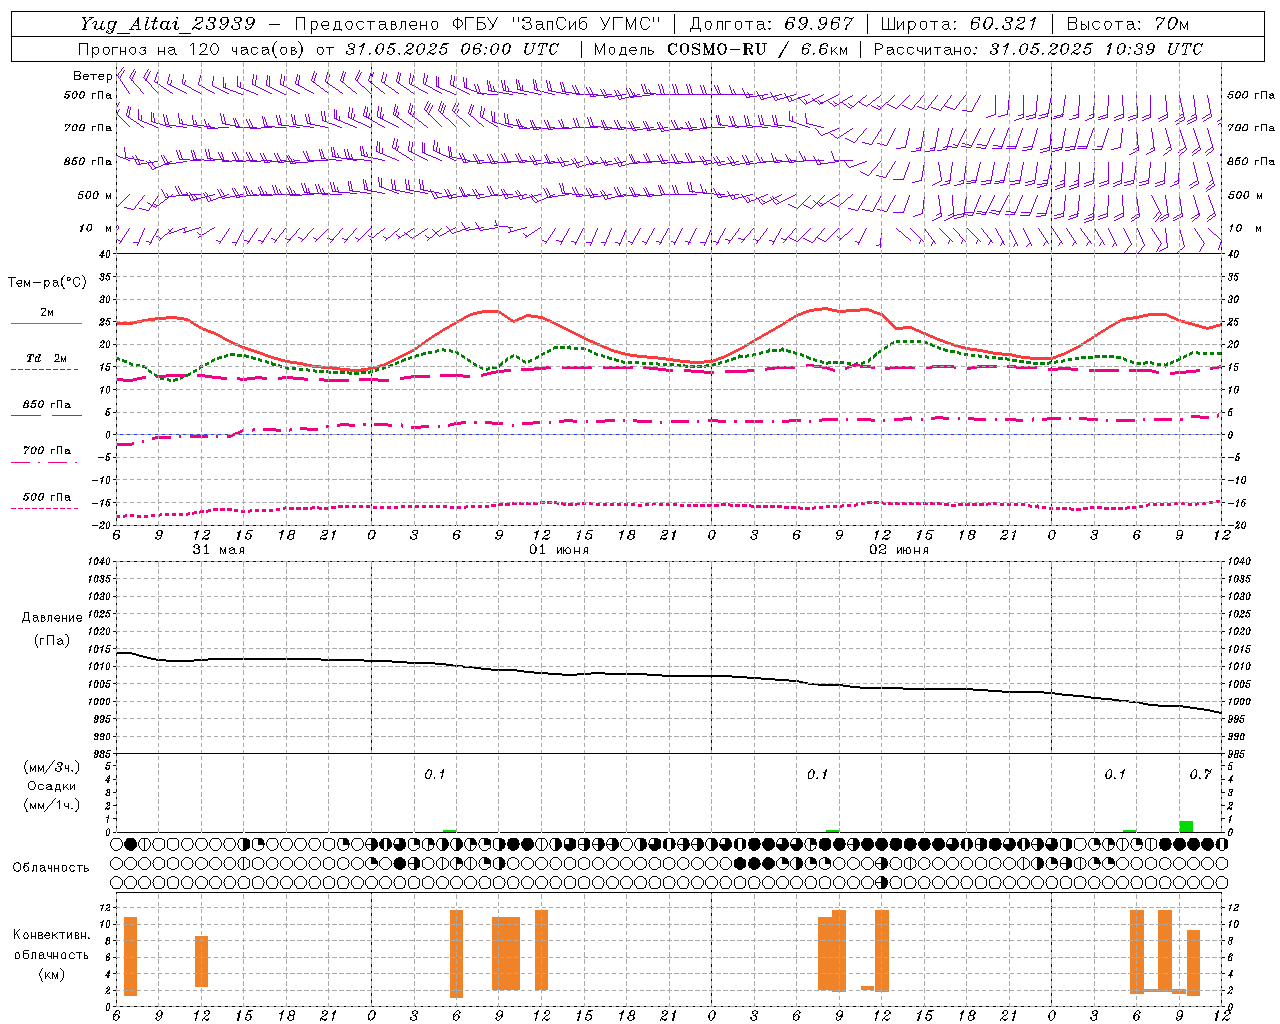Viewport: 1280px width, 1024px height.
Task: Click the 02 июня date label
Action: pos(899,550)
